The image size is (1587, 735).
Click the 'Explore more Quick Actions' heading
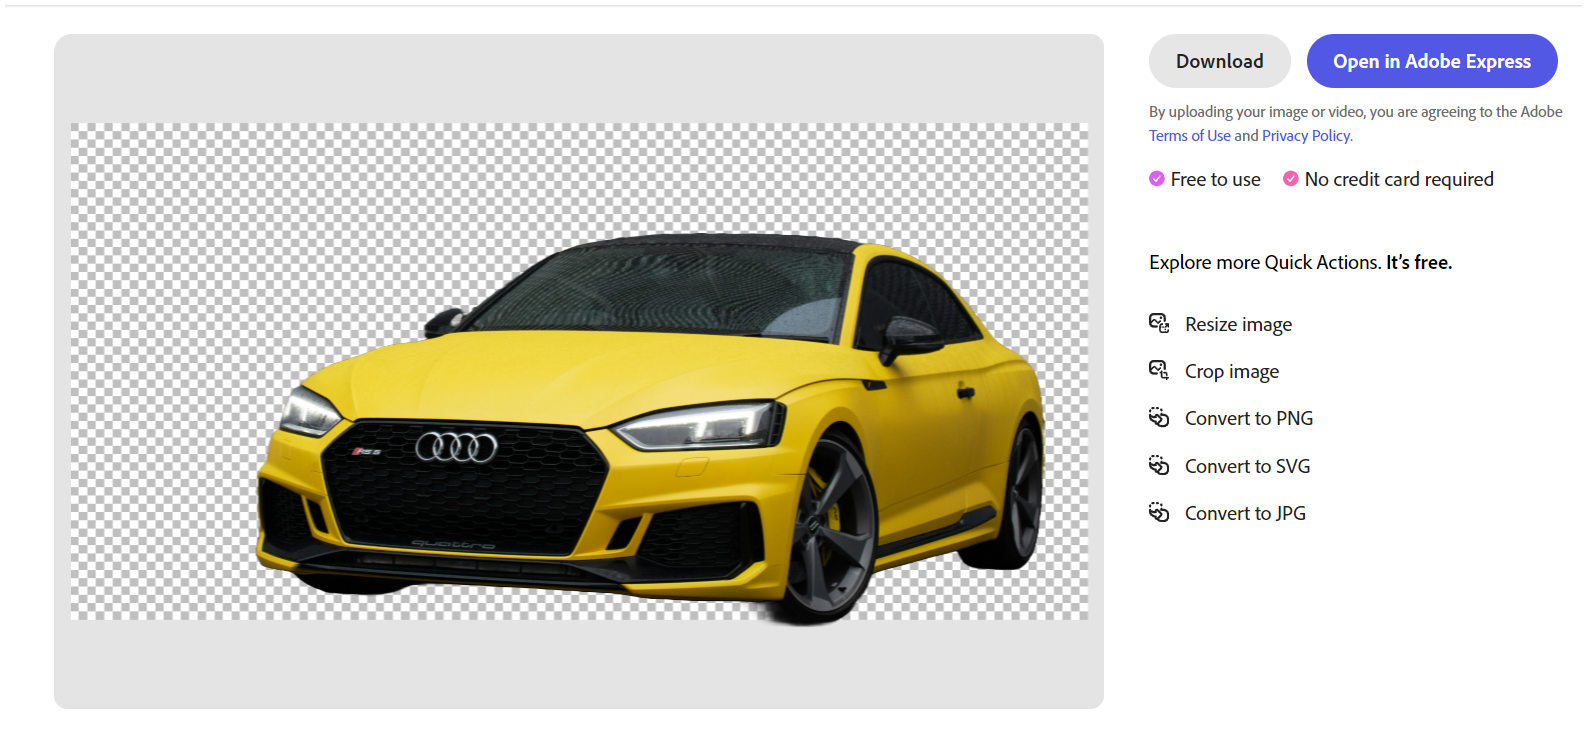pos(1300,262)
